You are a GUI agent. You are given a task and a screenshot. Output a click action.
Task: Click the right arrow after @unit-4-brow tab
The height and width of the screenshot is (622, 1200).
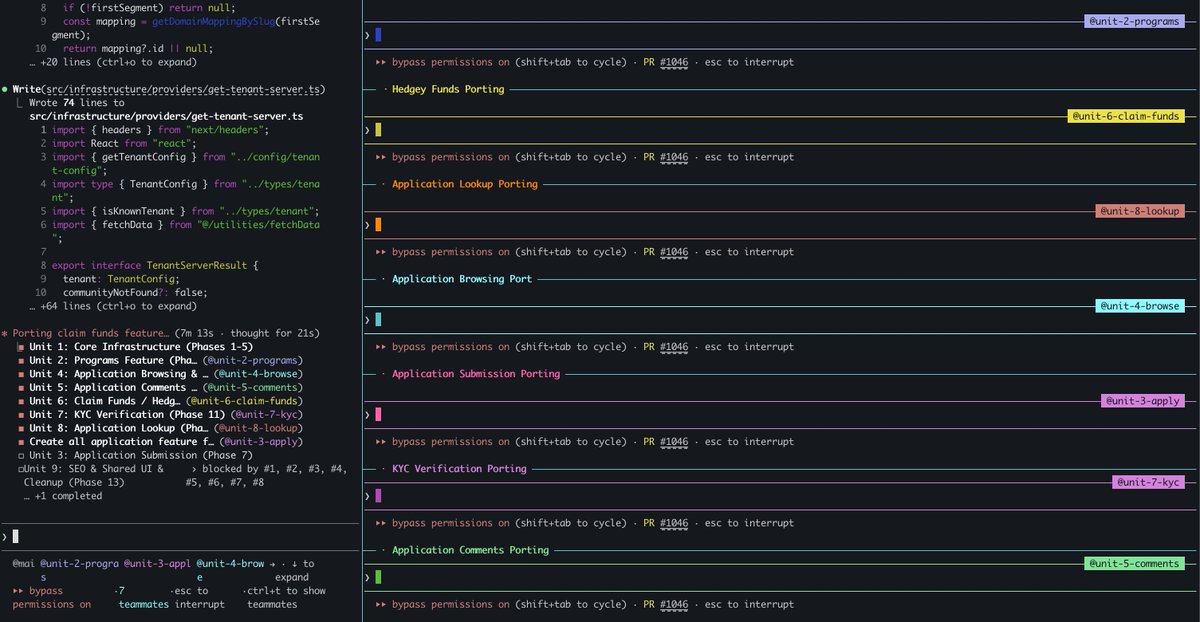(272, 564)
